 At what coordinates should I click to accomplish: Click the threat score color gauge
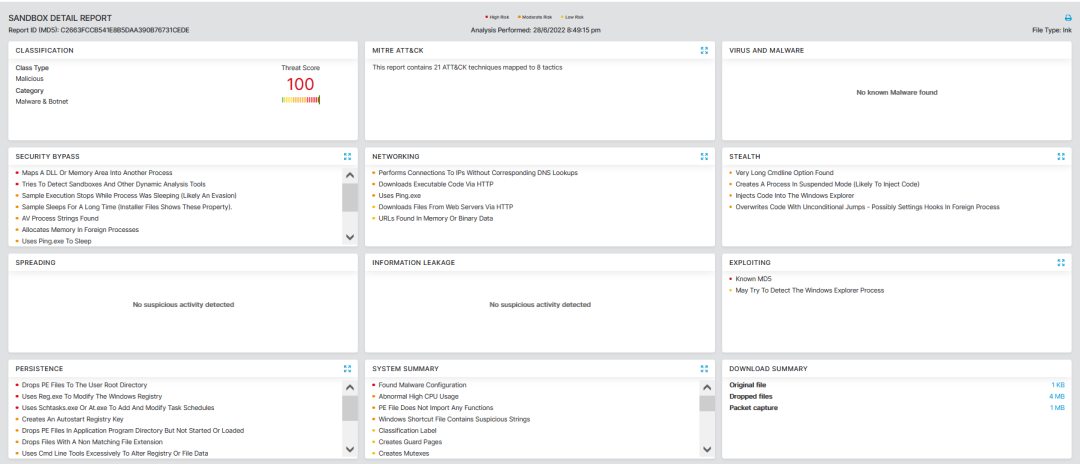(300, 100)
